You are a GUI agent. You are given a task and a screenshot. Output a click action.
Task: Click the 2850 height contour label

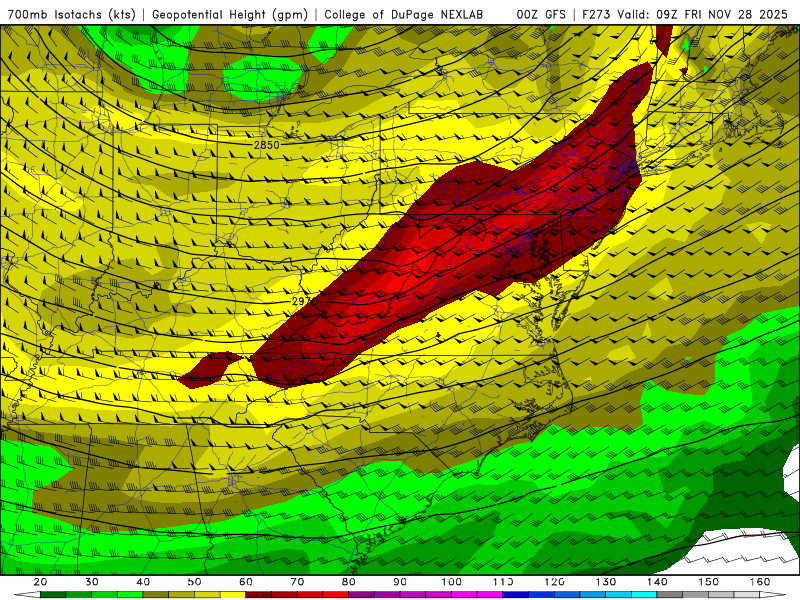267,145
